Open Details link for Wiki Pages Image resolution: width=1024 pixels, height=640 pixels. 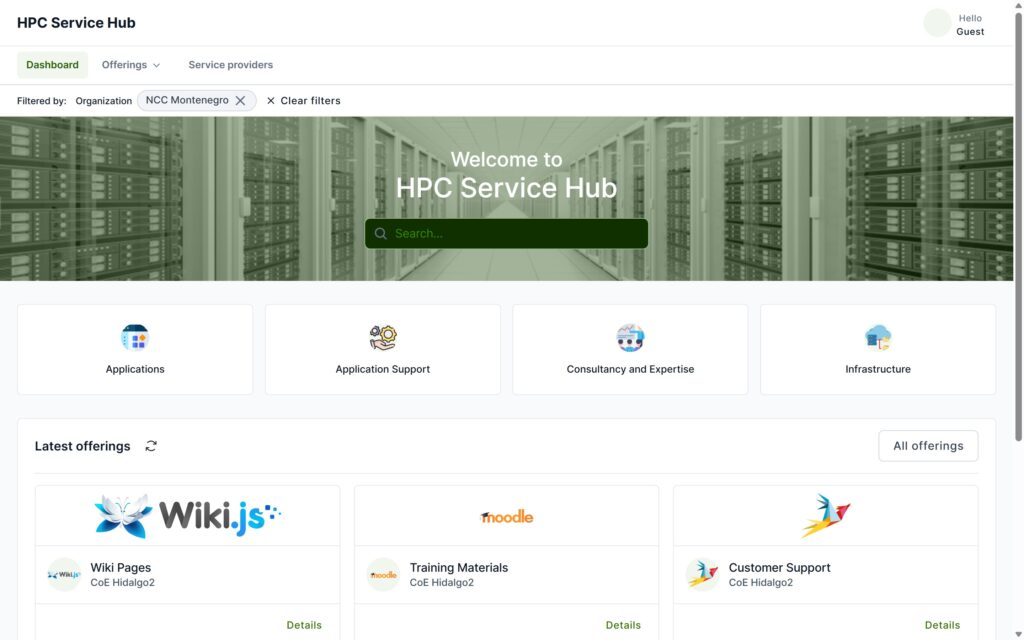(304, 625)
